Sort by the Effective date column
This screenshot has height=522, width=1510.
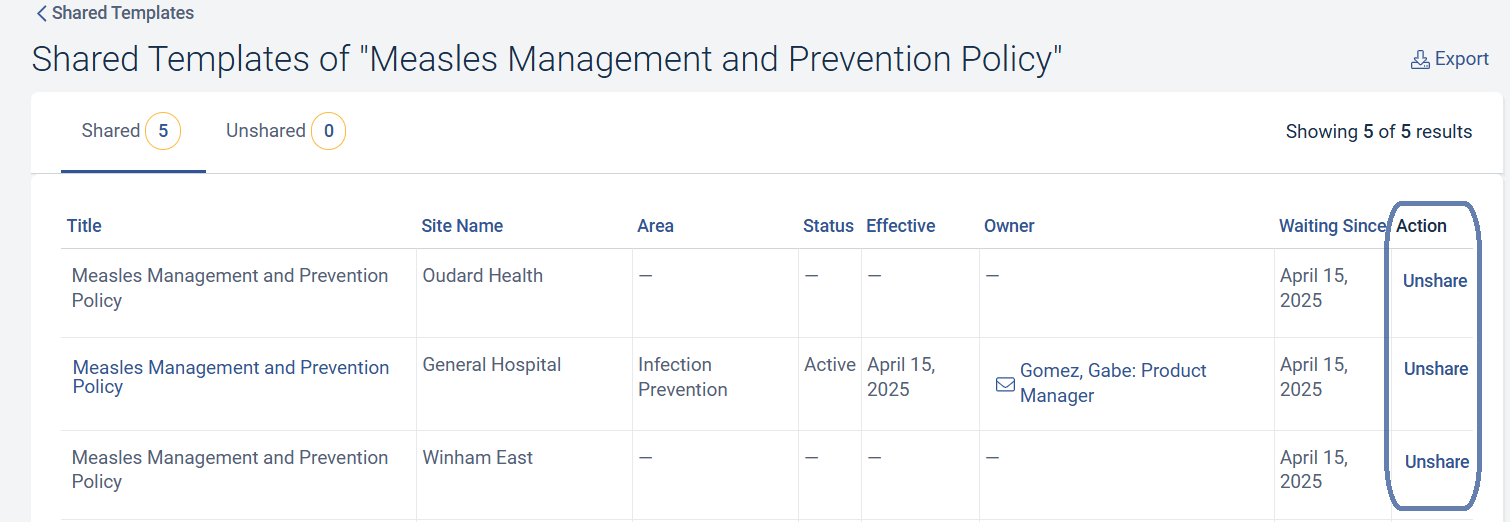tap(900, 226)
